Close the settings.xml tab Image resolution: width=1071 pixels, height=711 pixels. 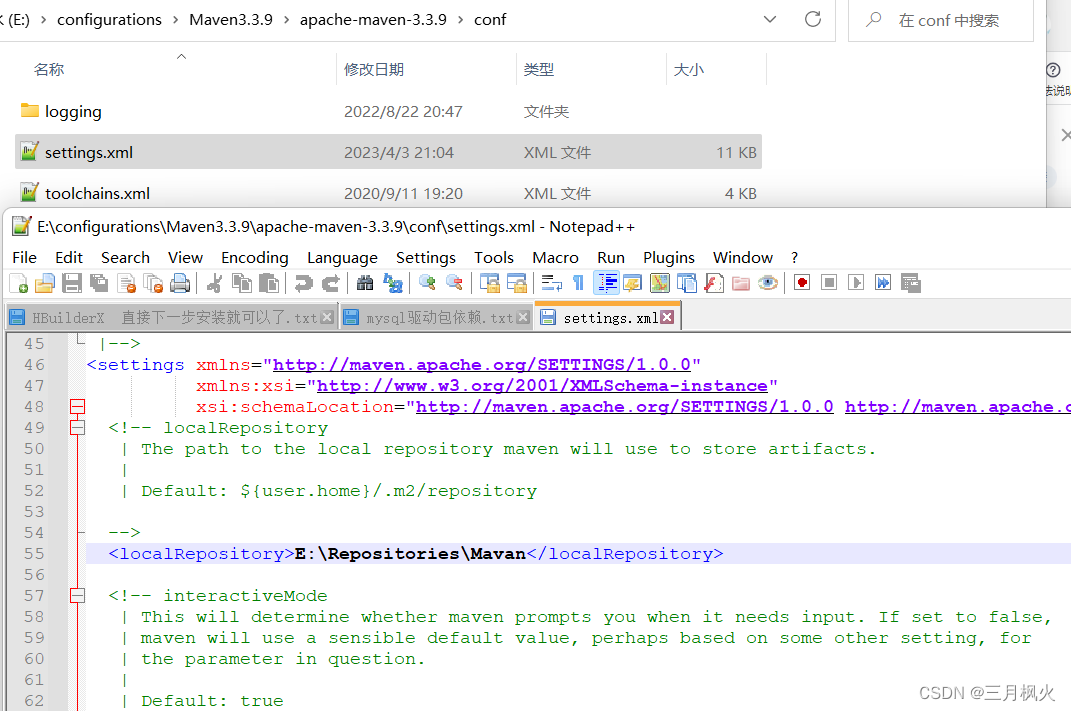point(667,317)
